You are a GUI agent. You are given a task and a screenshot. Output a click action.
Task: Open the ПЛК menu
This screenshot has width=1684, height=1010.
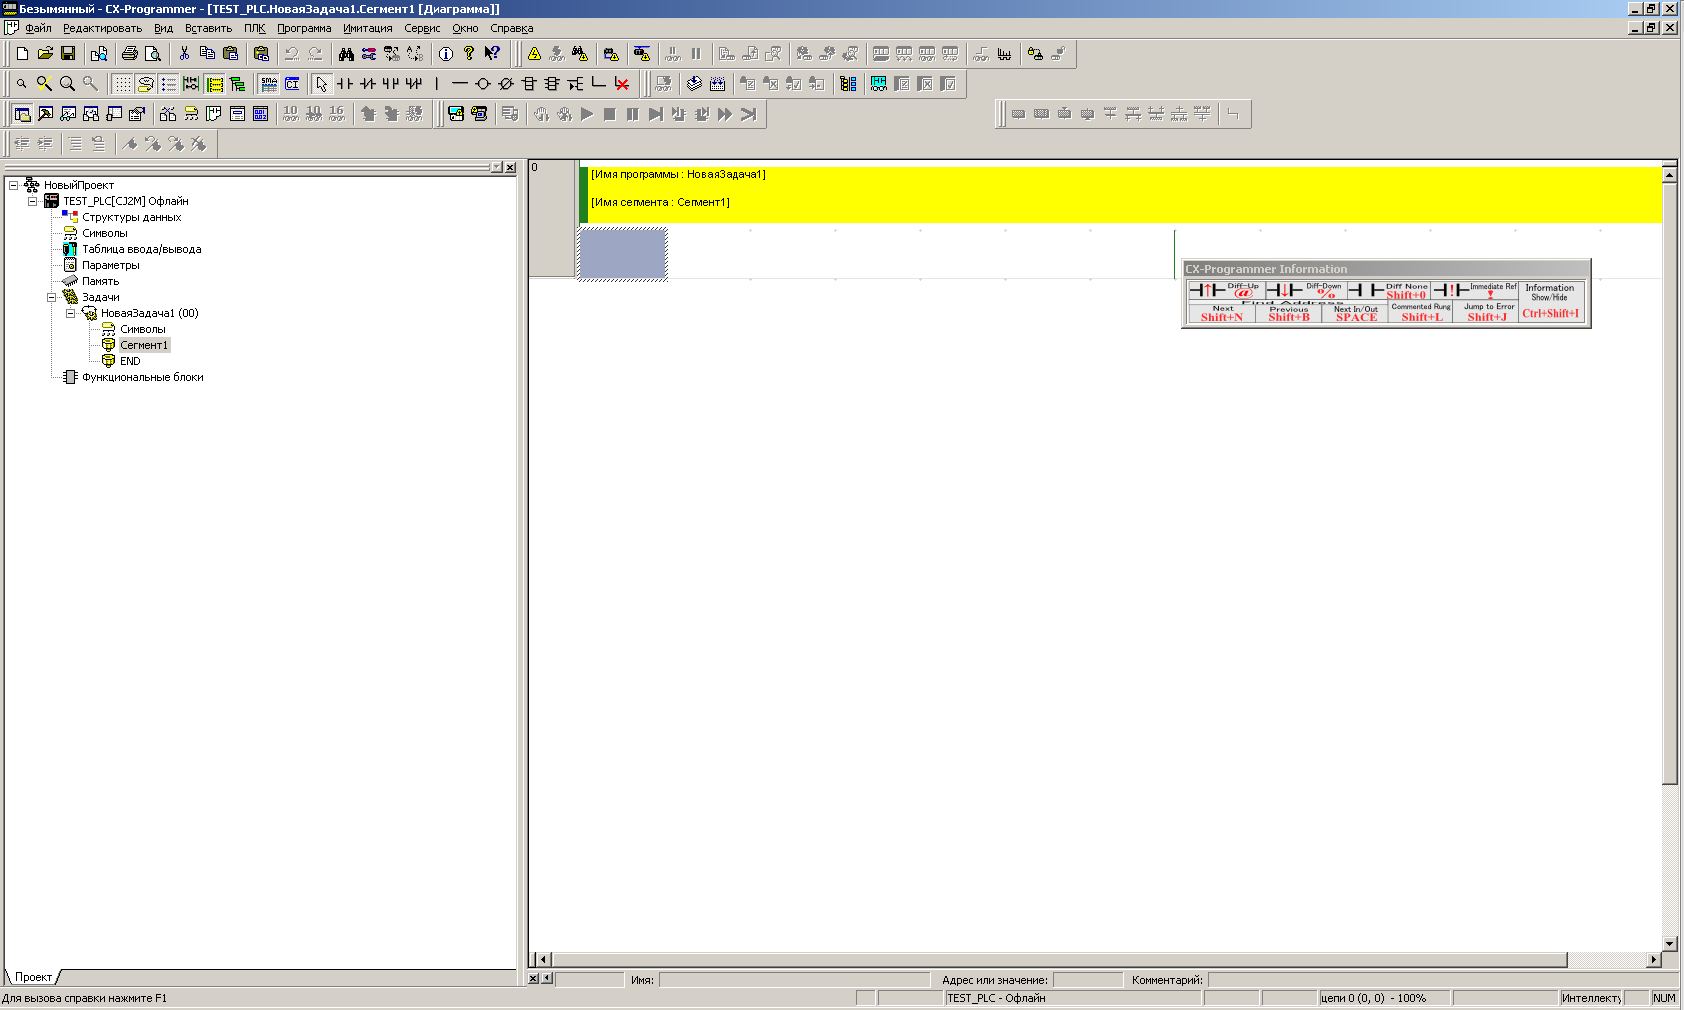254,28
